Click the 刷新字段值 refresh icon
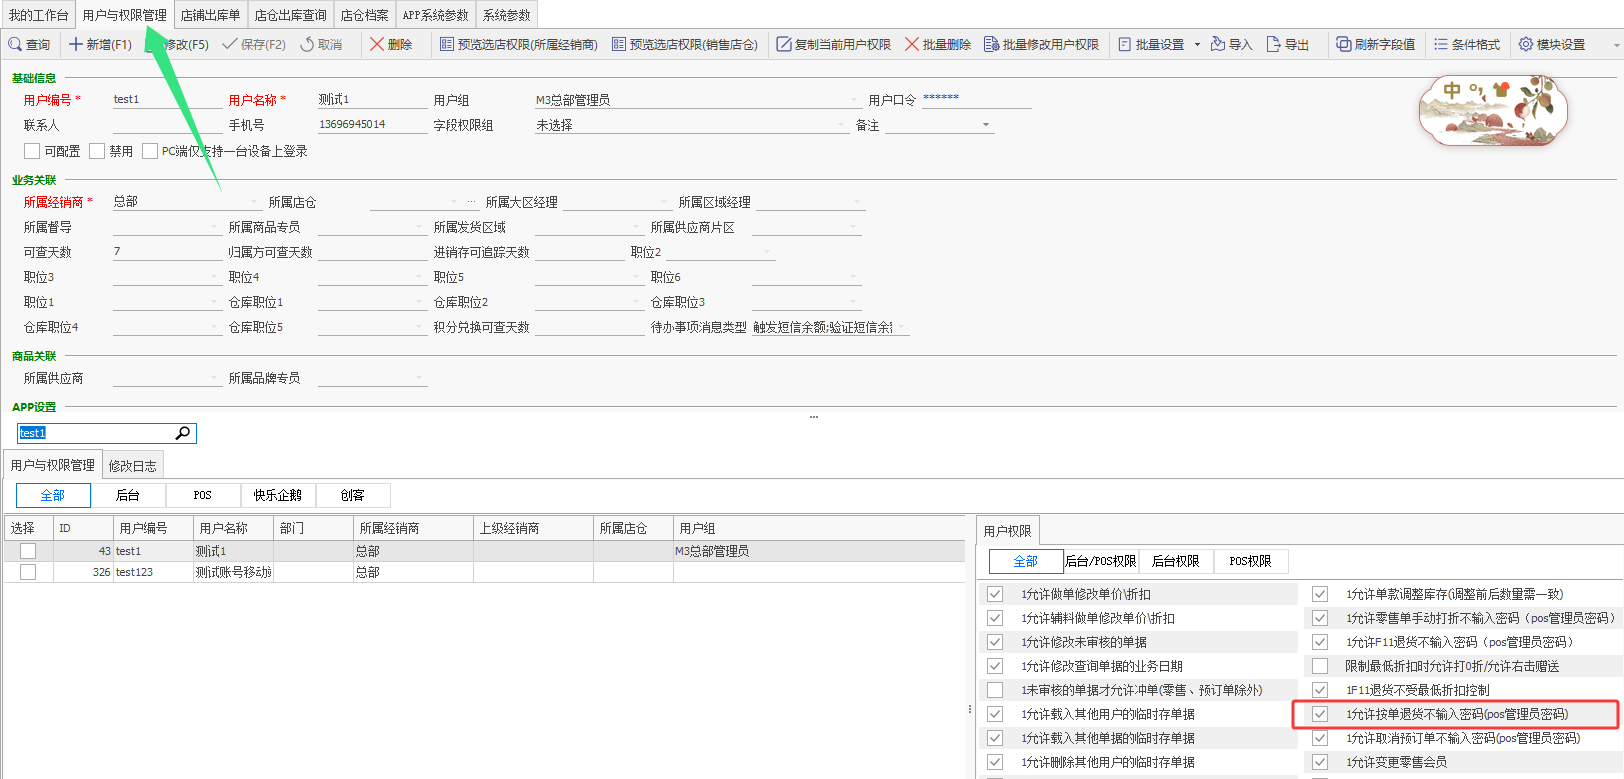1624x779 pixels. tap(1344, 44)
